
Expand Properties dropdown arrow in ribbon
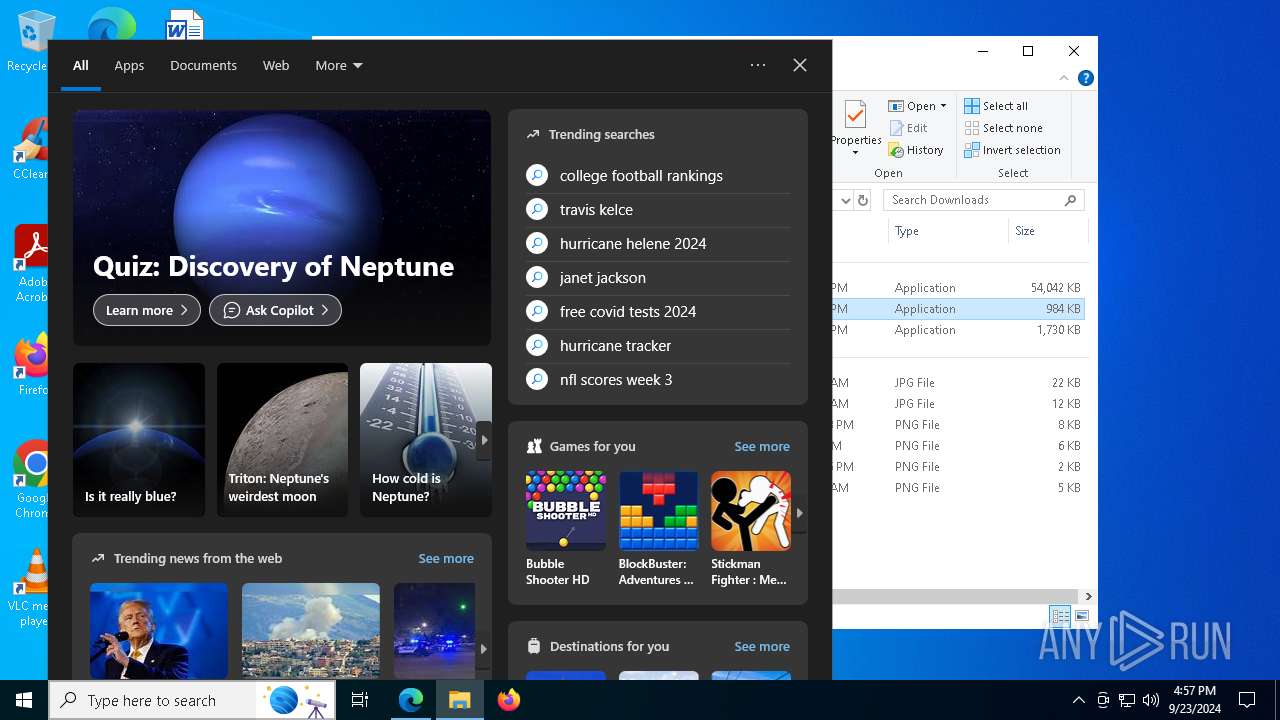(x=855, y=153)
